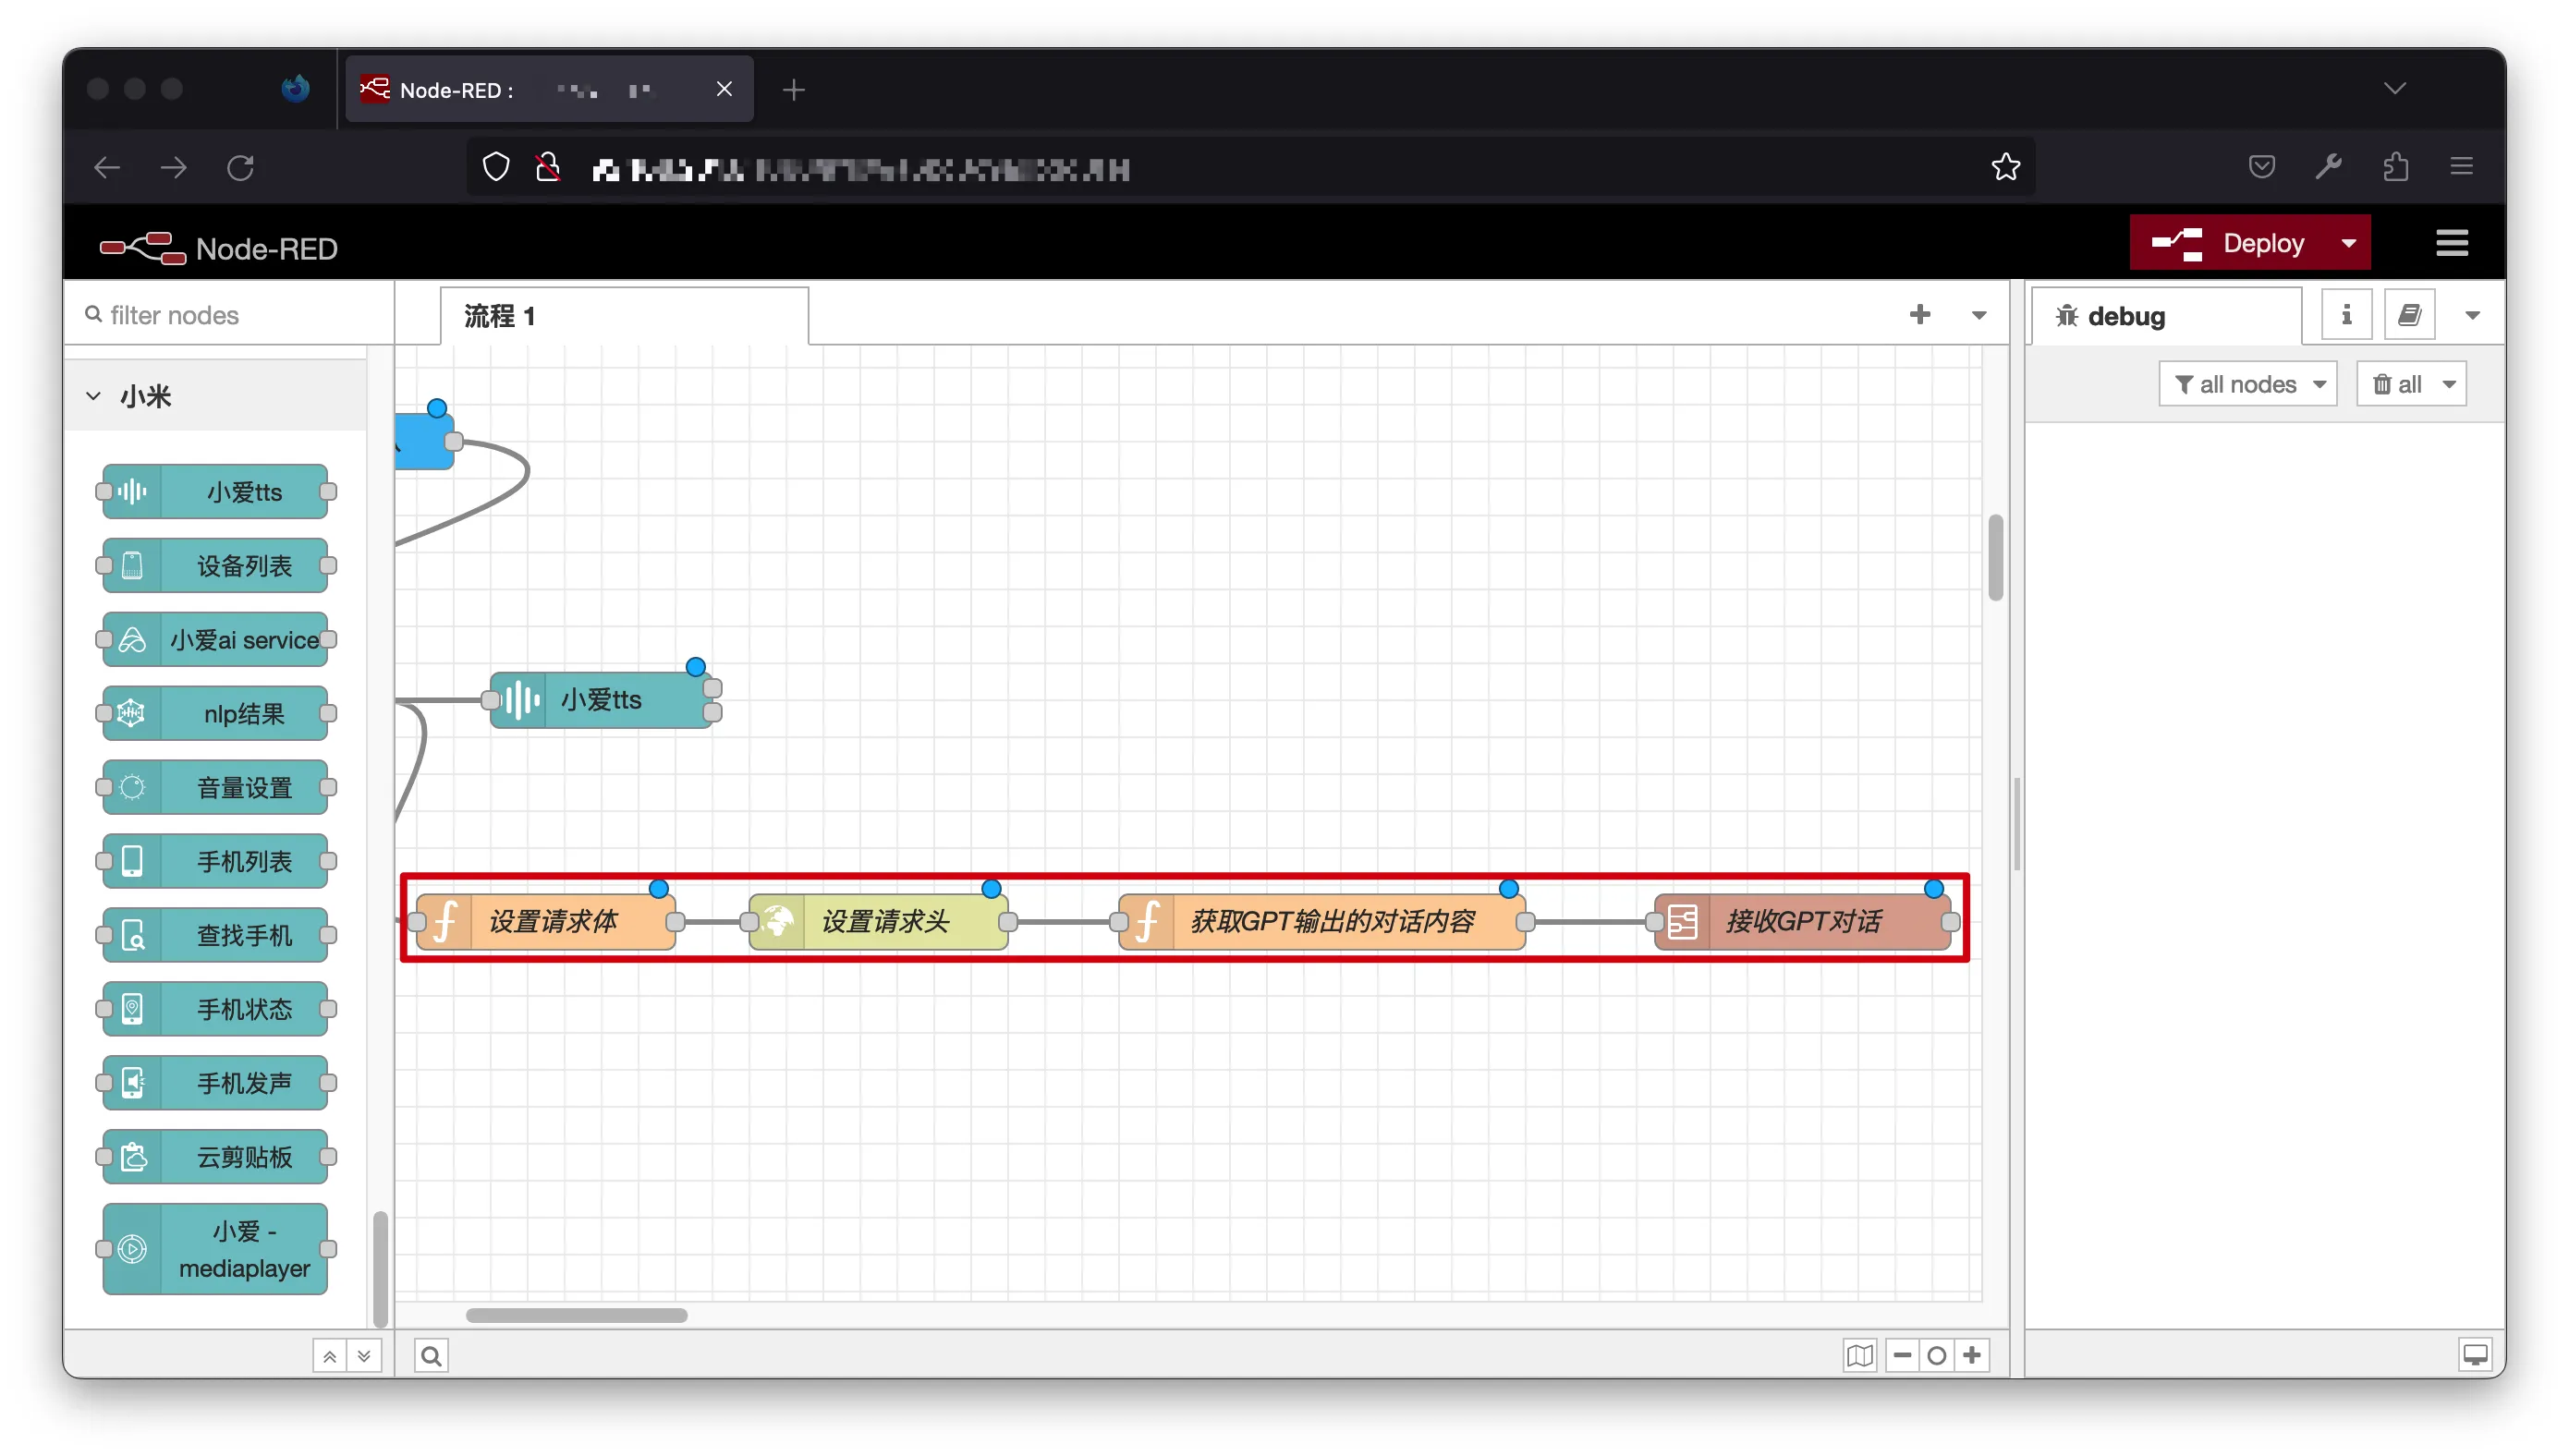The height and width of the screenshot is (1456, 2569).
Task: Select the 获取GPT输出的对话内容 function node
Action: (1322, 921)
